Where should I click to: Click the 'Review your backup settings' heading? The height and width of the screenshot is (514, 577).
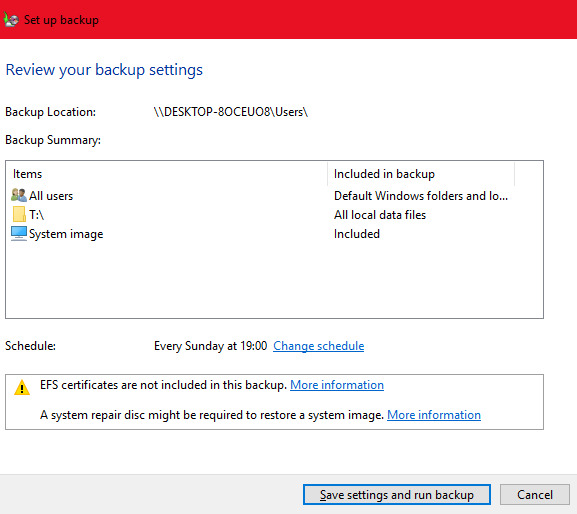104,70
